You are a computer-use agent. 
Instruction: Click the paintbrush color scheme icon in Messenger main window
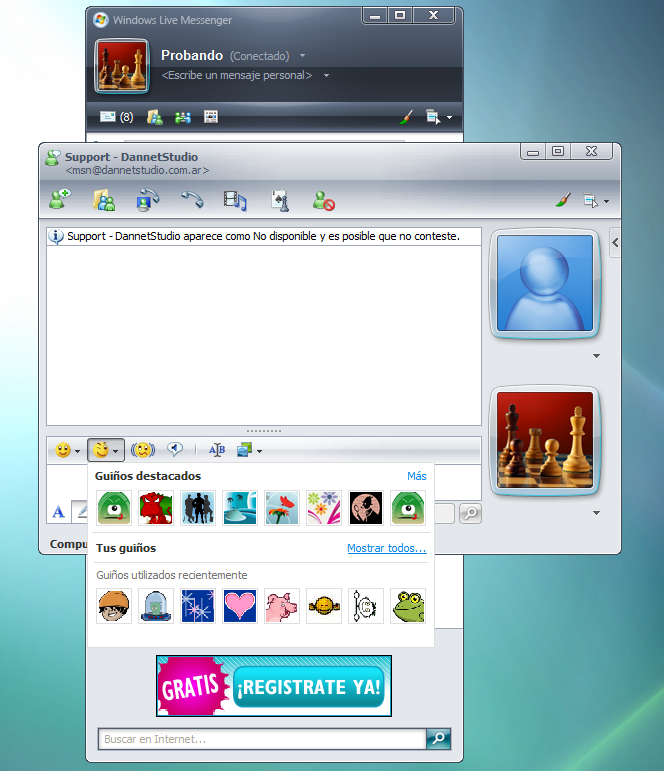click(406, 117)
